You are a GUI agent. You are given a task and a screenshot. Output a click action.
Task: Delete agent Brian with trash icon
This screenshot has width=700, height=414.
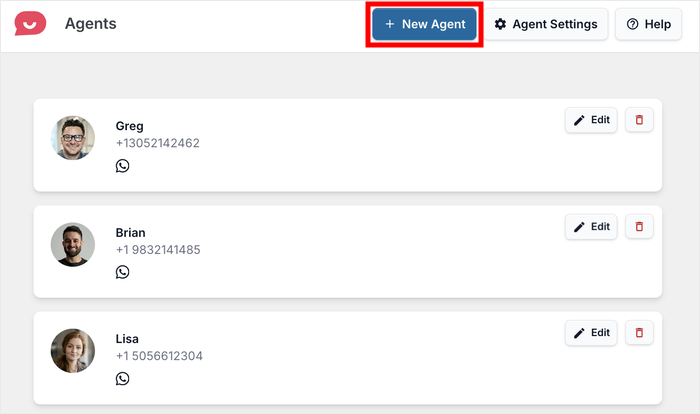point(639,227)
